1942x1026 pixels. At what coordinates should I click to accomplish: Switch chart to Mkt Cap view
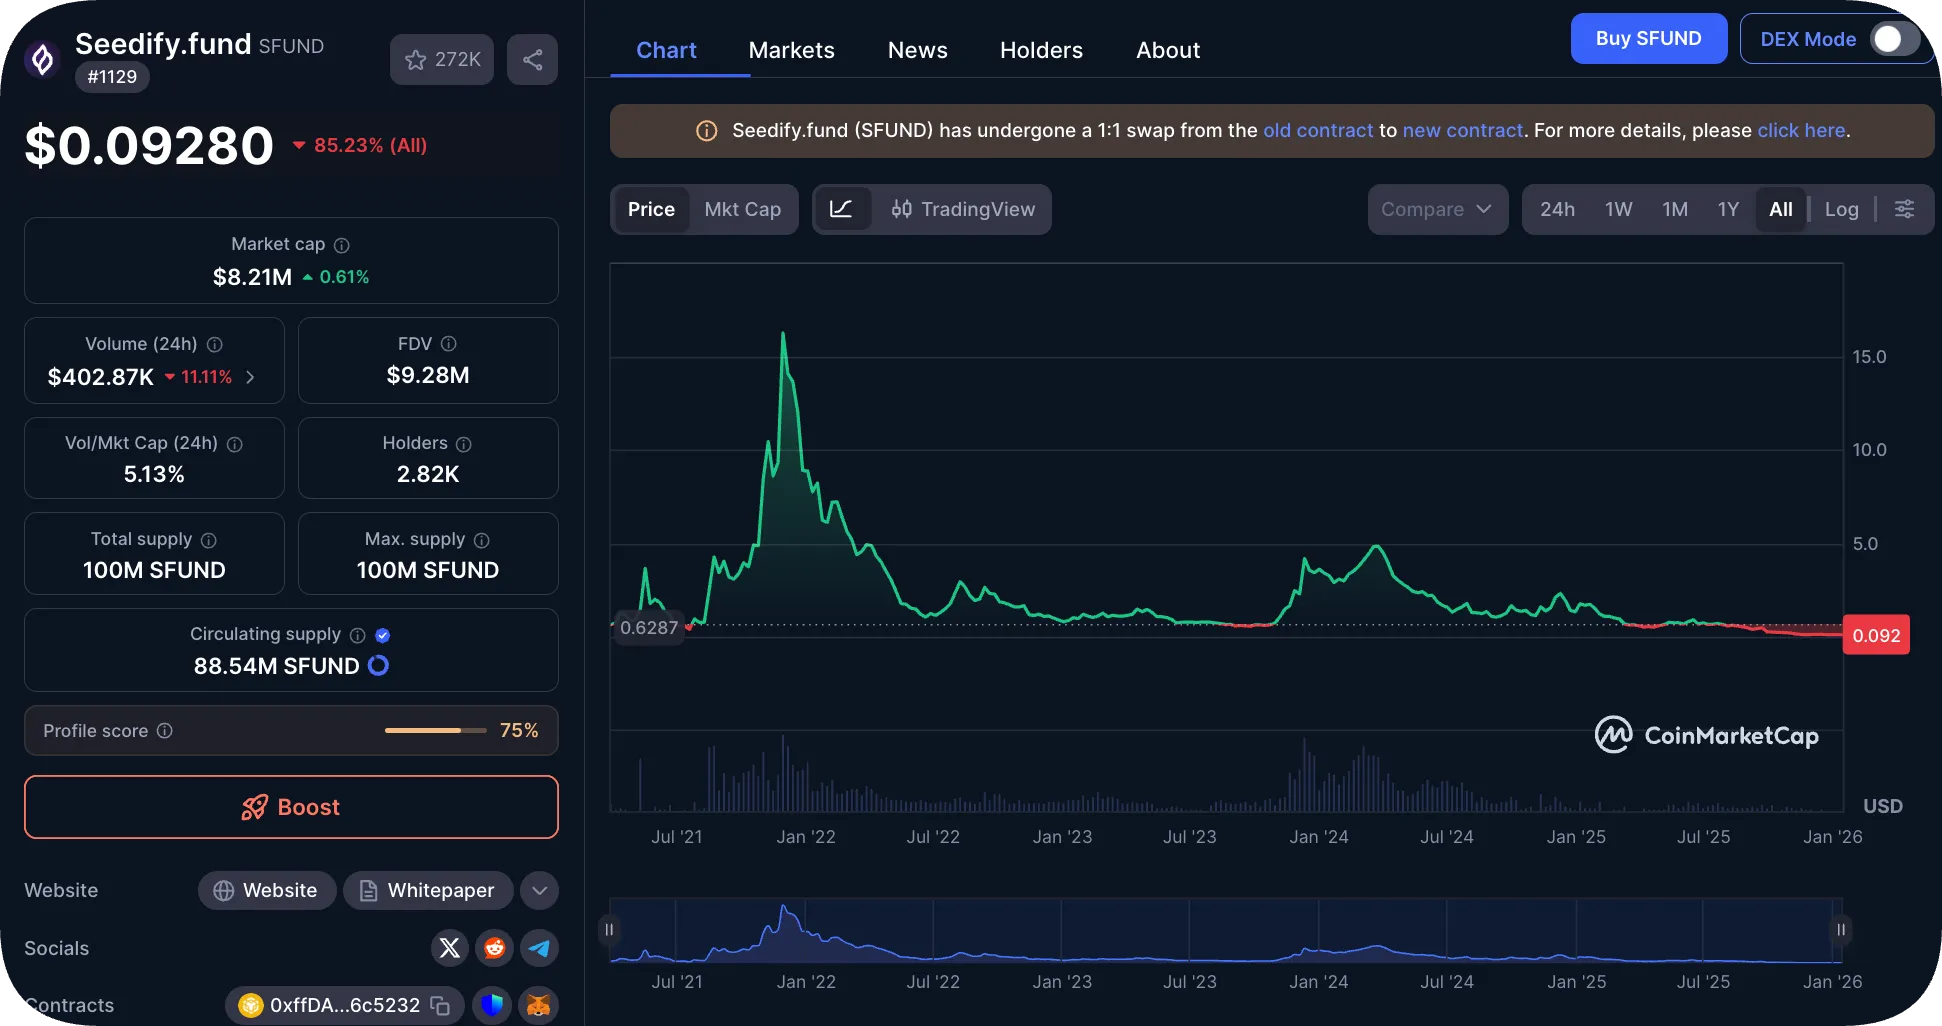pos(743,209)
